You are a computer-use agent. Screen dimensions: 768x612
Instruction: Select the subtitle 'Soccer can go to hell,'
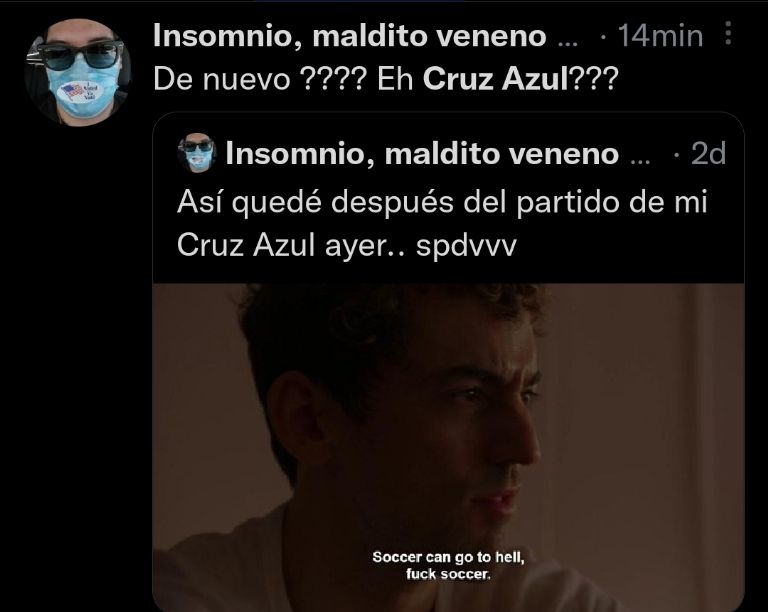pyautogui.click(x=448, y=557)
